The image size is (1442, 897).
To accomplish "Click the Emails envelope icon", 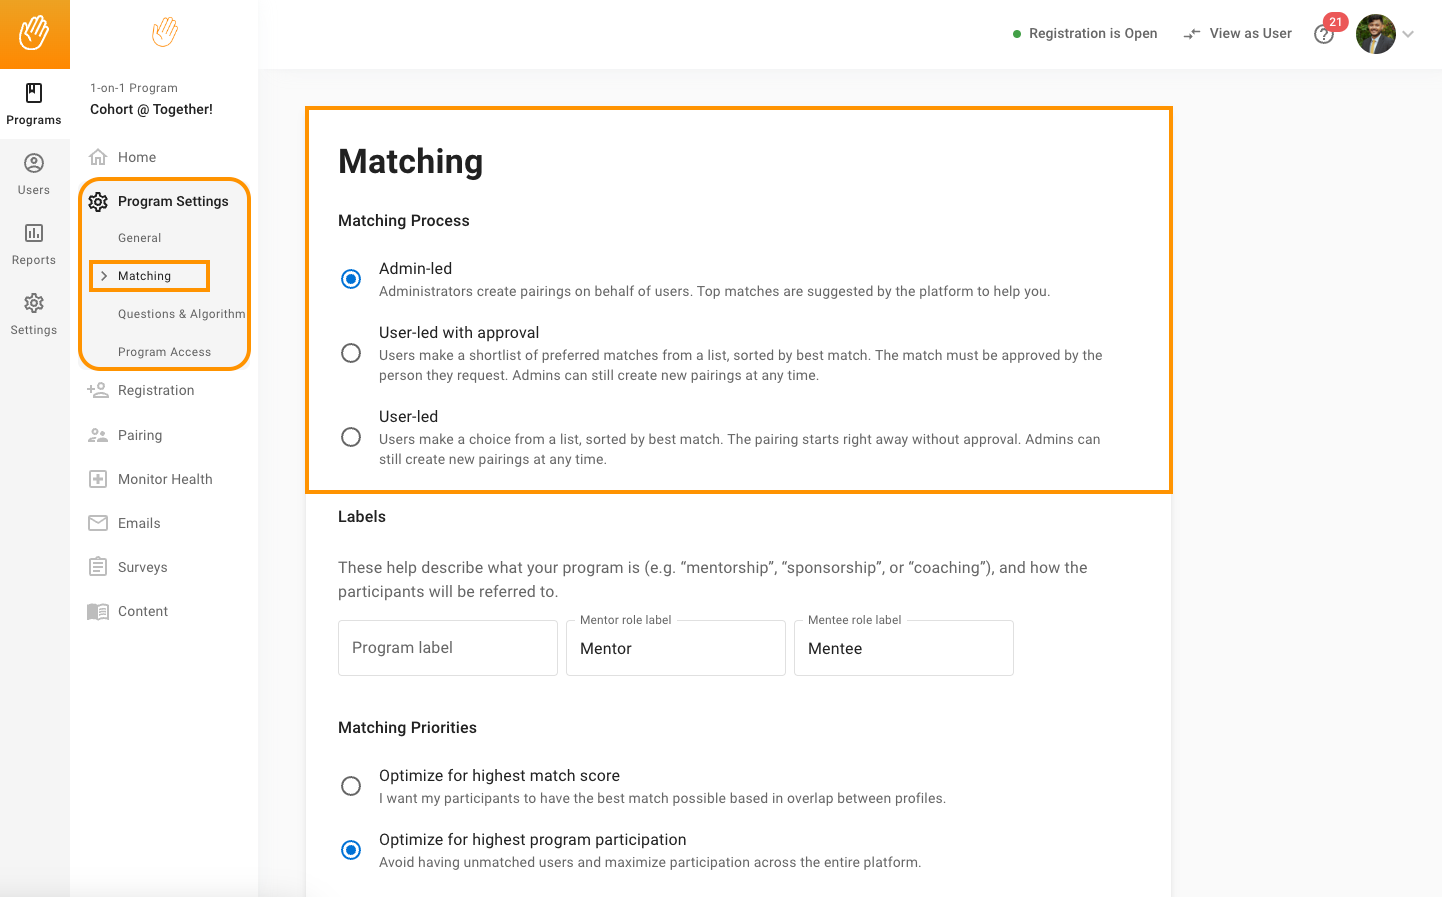I will click(x=98, y=523).
